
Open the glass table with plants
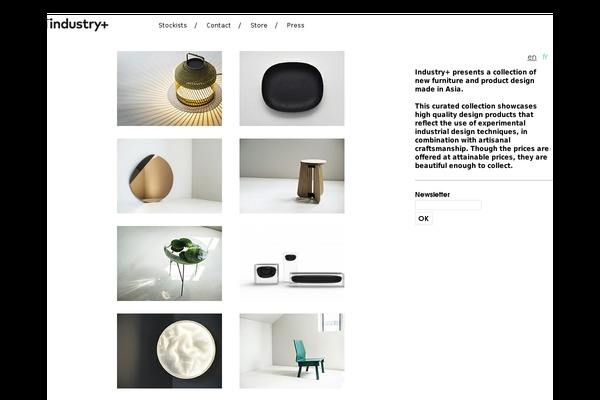point(170,263)
